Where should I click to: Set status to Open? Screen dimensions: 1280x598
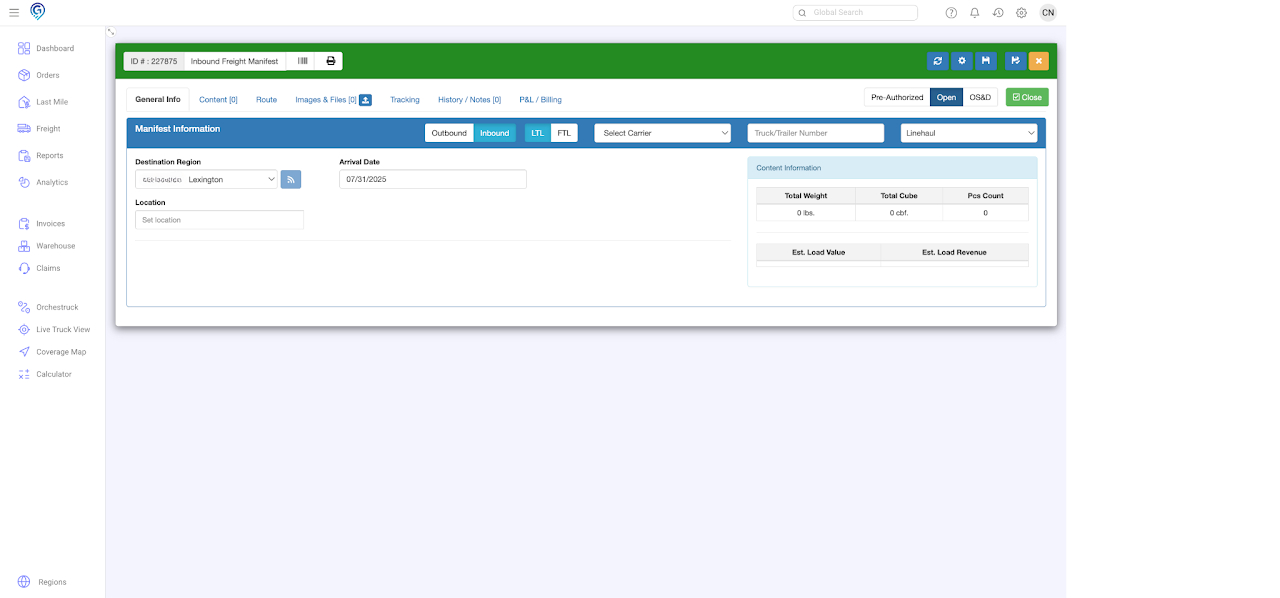pos(946,97)
